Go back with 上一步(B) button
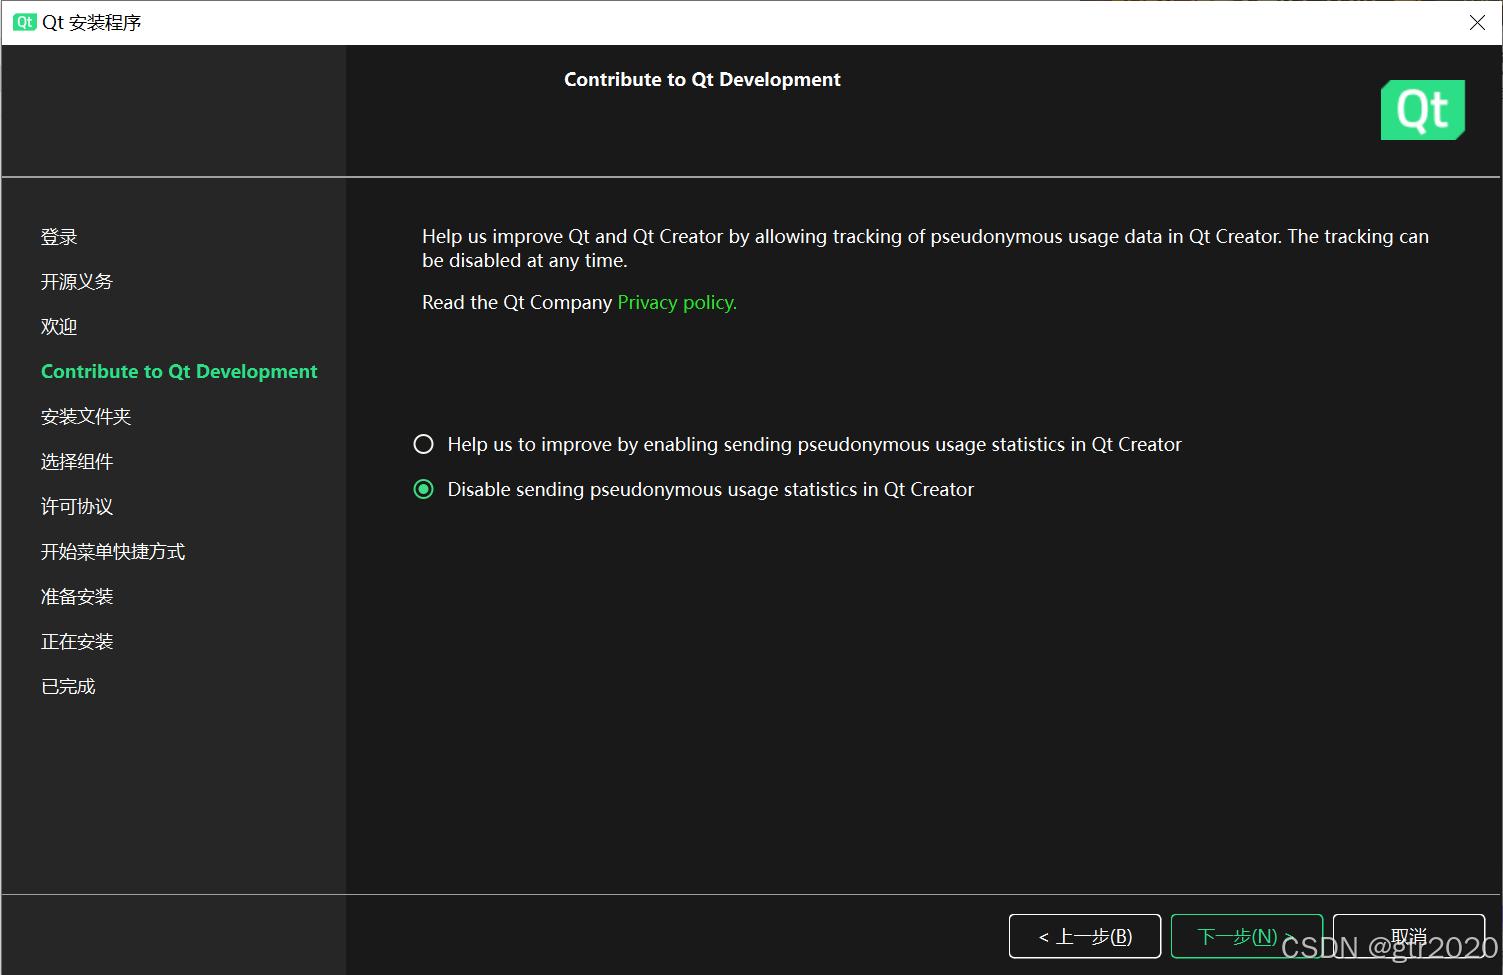Screen dimensions: 1503x975 coord(1084,936)
